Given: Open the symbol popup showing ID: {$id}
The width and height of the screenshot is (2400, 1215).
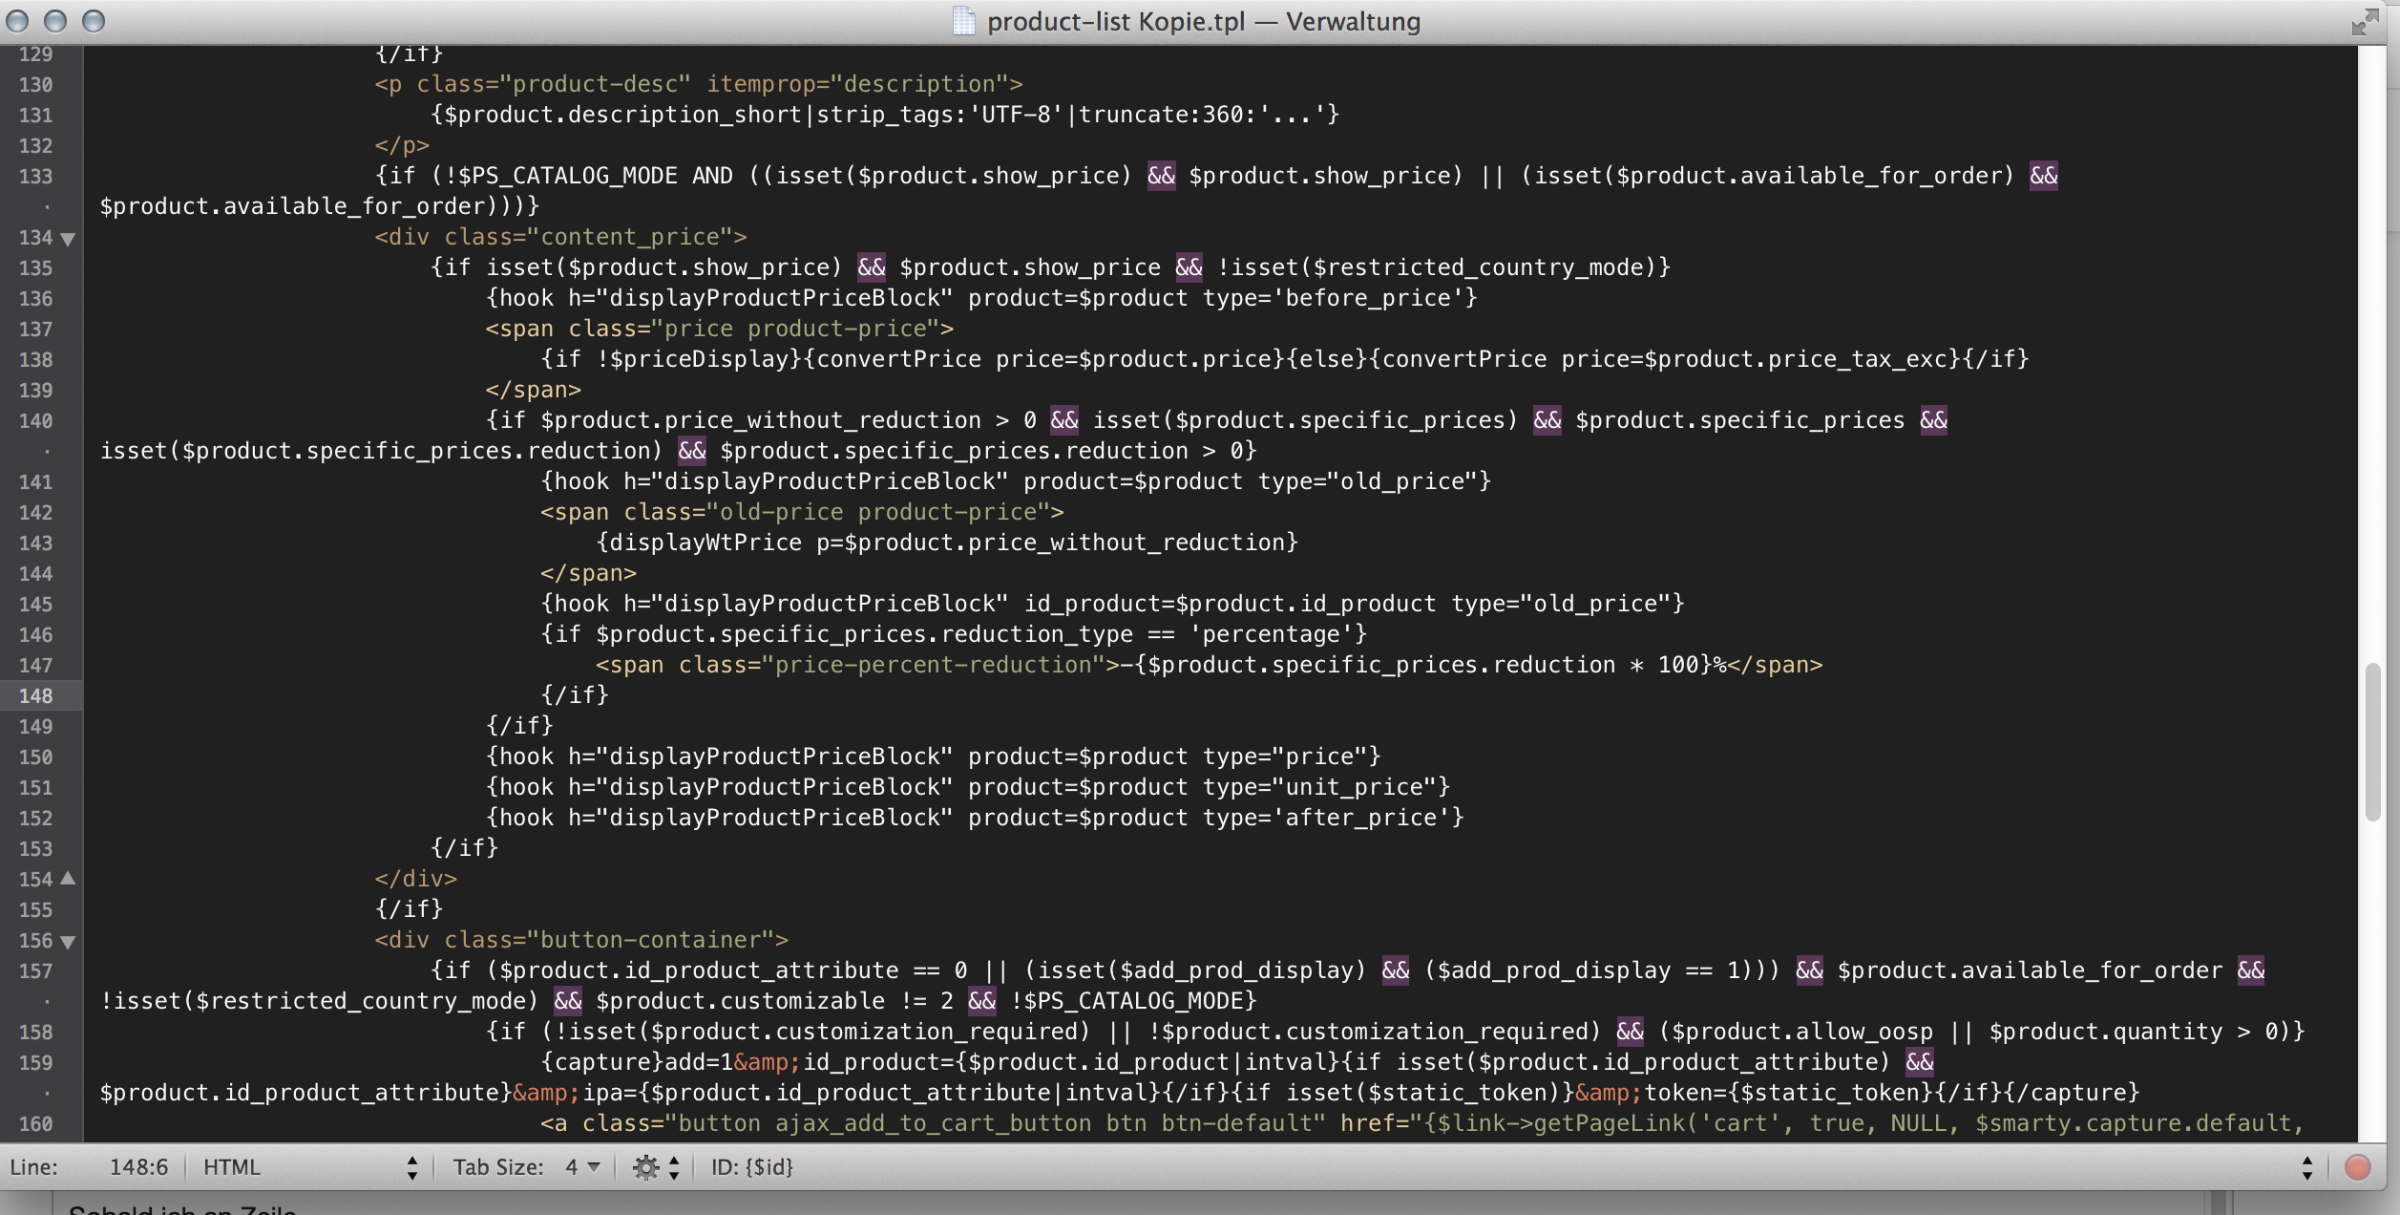Looking at the screenshot, I should 752,1167.
